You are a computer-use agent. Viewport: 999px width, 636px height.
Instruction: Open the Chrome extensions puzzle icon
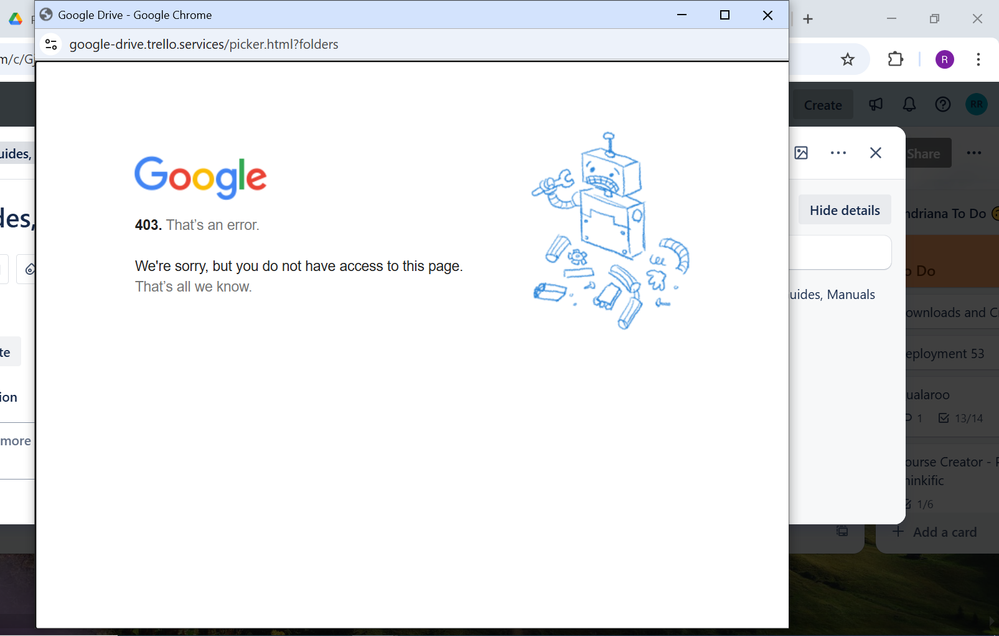[x=896, y=60]
